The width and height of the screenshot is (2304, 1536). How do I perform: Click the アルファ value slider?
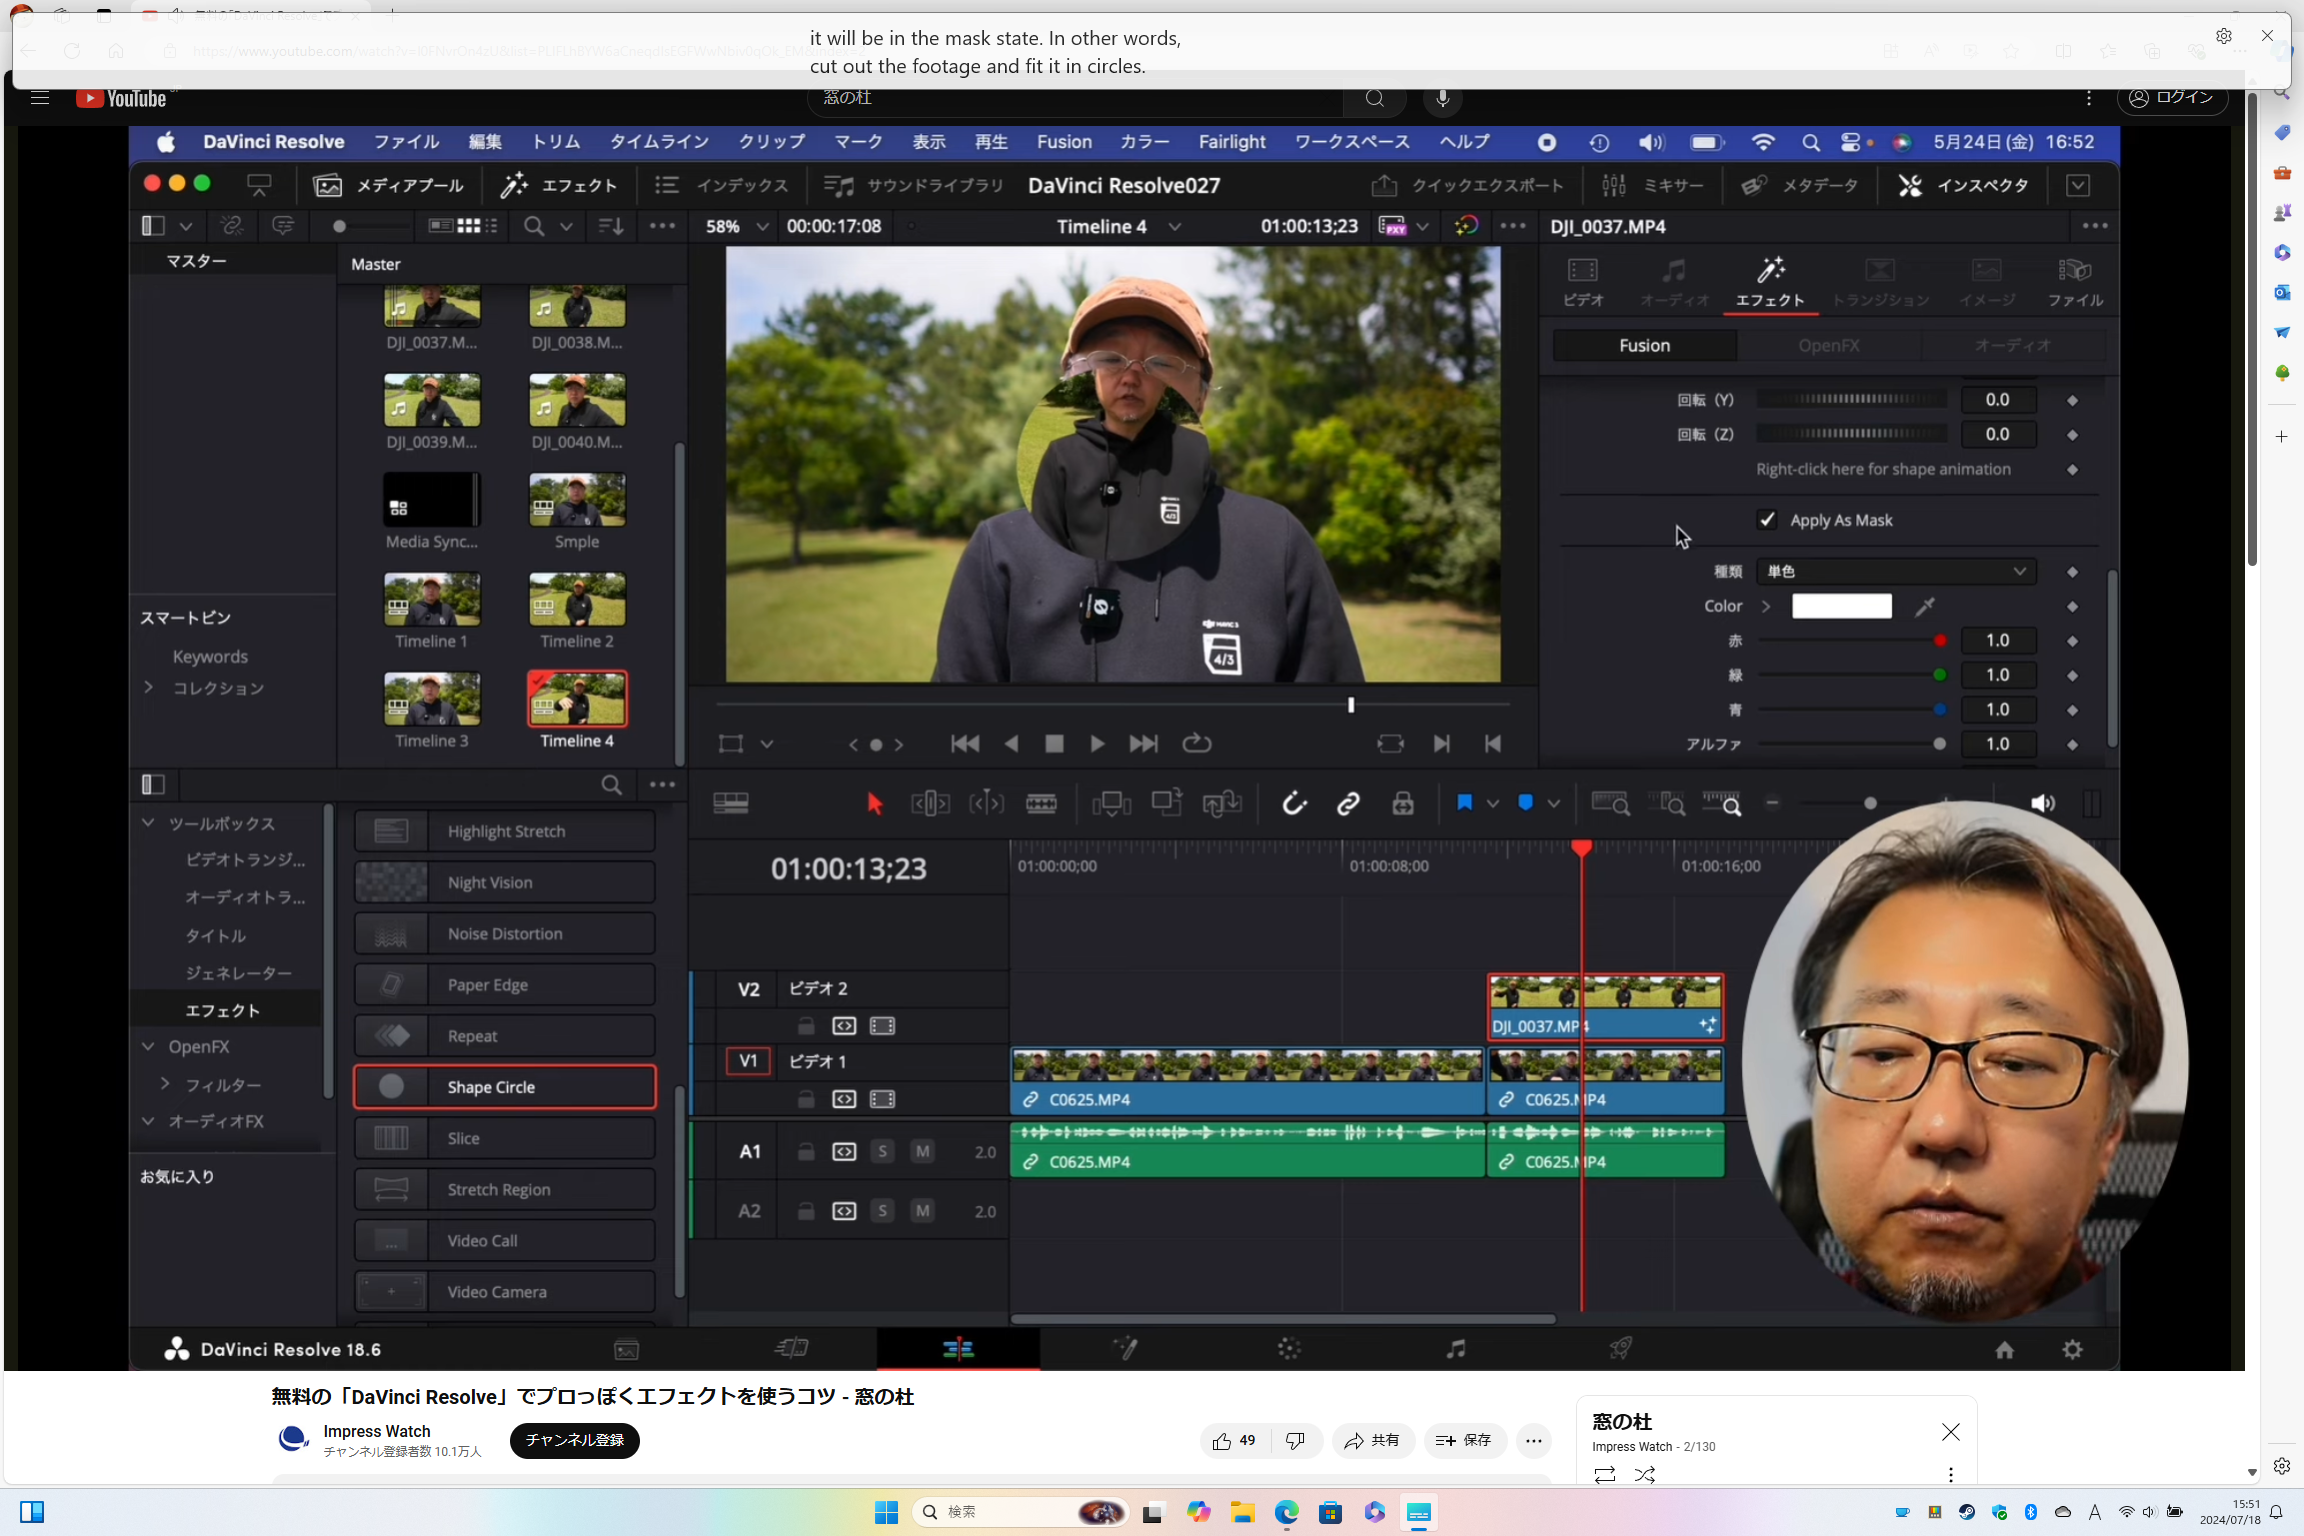point(1938,744)
